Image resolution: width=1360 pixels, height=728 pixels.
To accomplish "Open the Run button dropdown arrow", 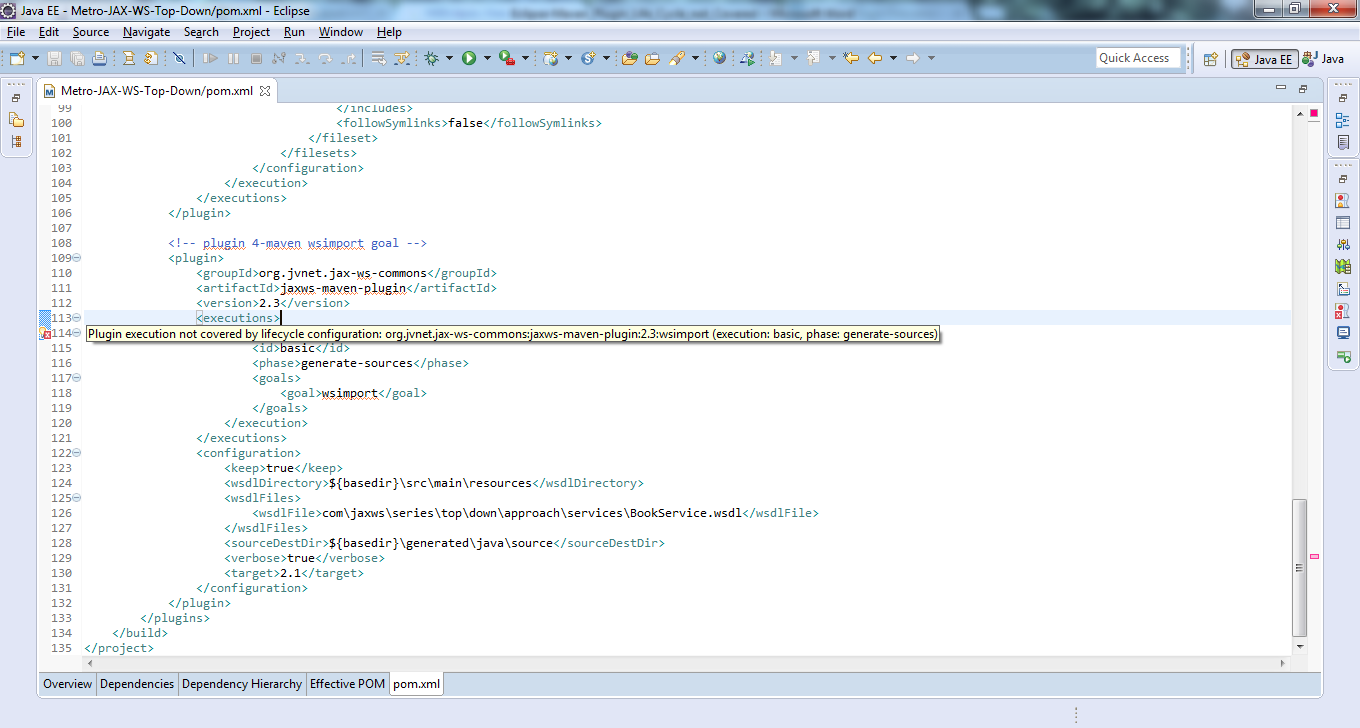I will (x=487, y=59).
